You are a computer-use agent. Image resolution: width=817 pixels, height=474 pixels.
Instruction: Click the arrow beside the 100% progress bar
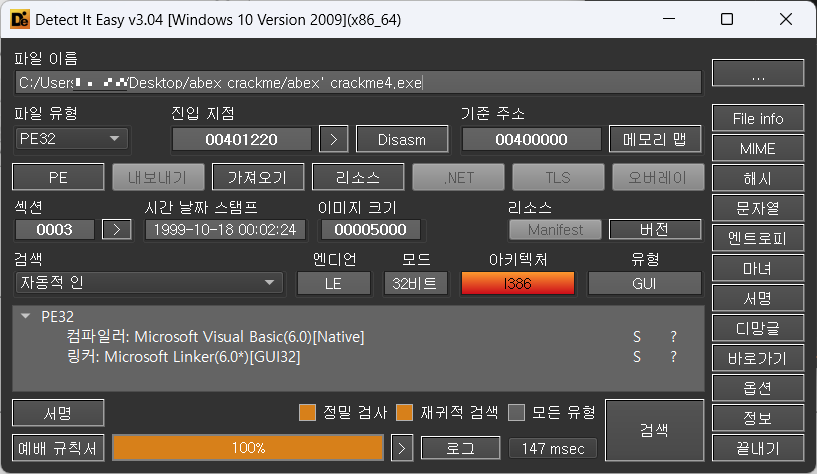click(x=402, y=448)
